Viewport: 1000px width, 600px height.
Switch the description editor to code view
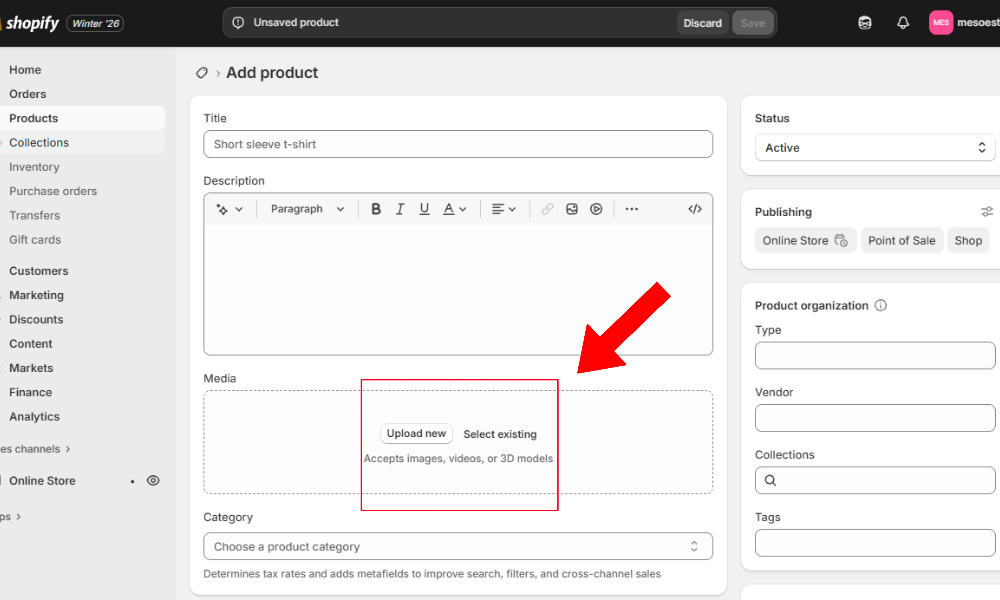pos(695,209)
